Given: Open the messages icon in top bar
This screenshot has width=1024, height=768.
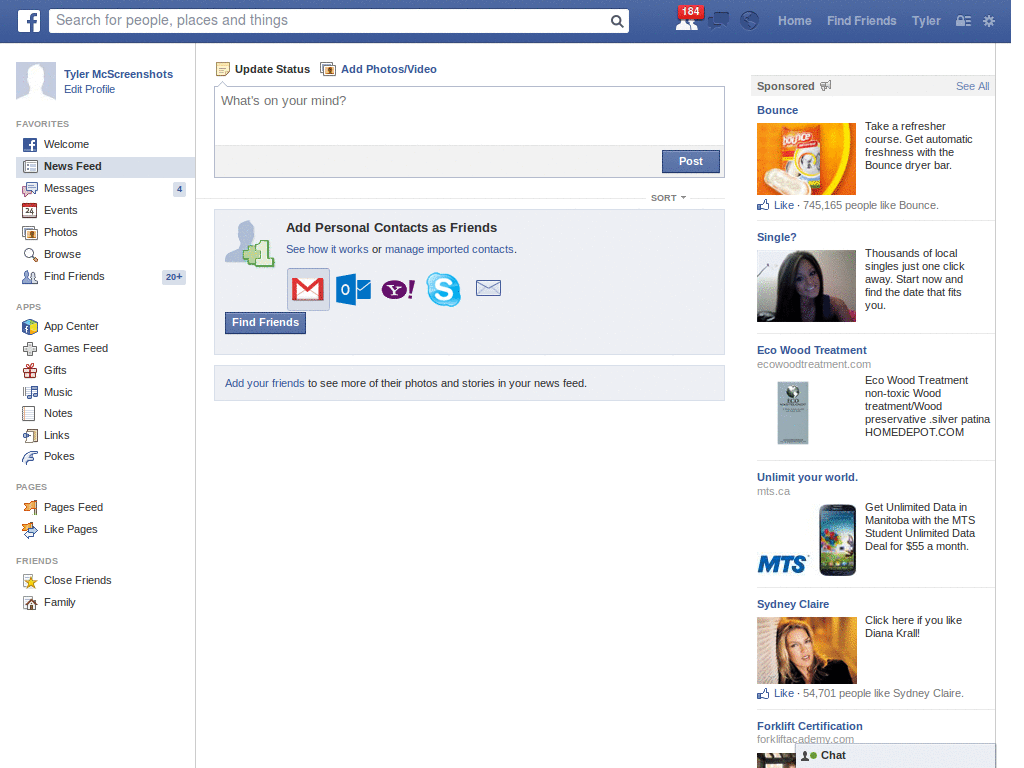Looking at the screenshot, I should point(718,20).
